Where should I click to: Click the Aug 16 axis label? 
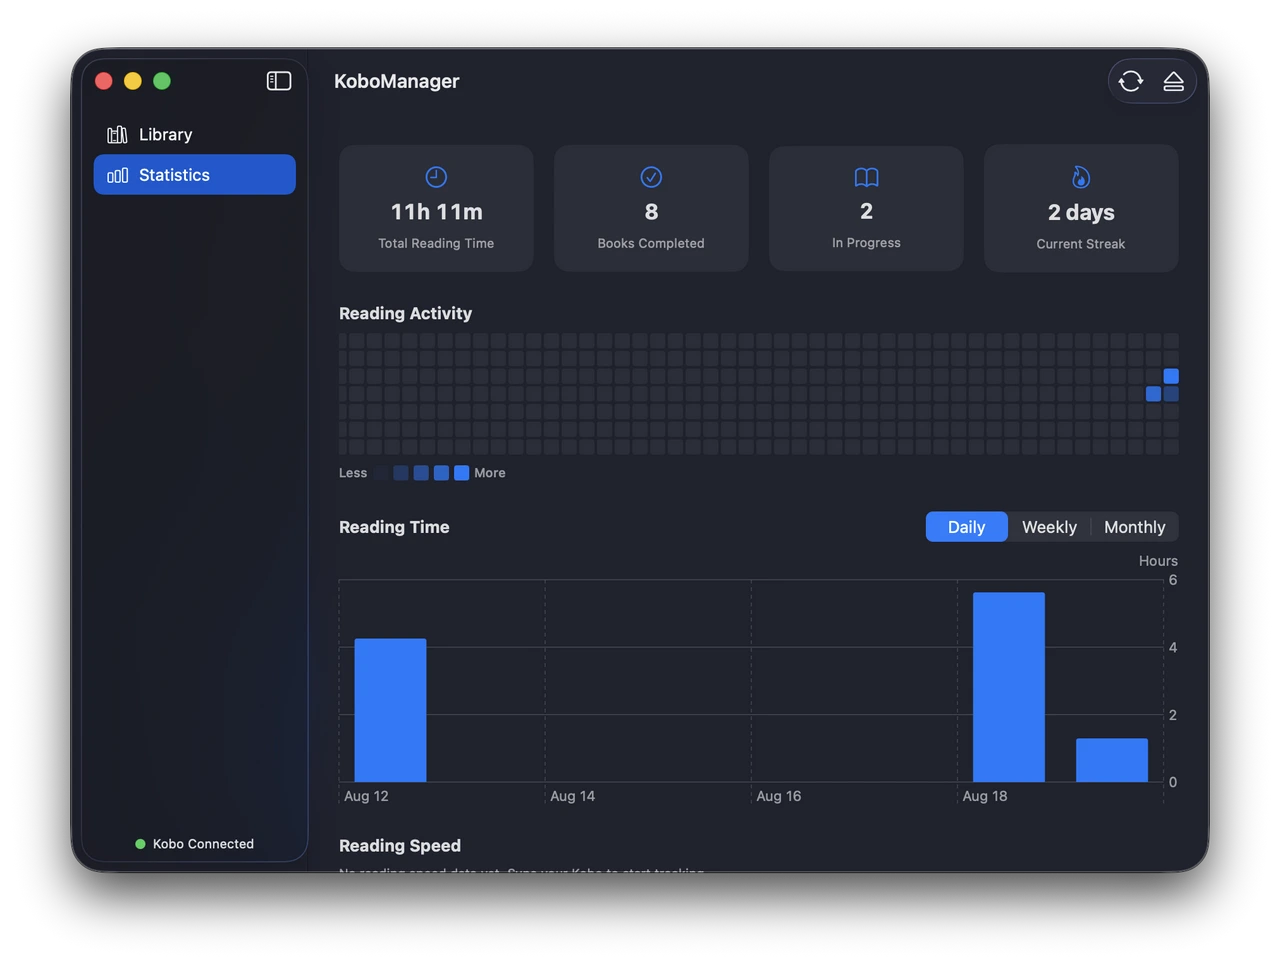pos(779,796)
